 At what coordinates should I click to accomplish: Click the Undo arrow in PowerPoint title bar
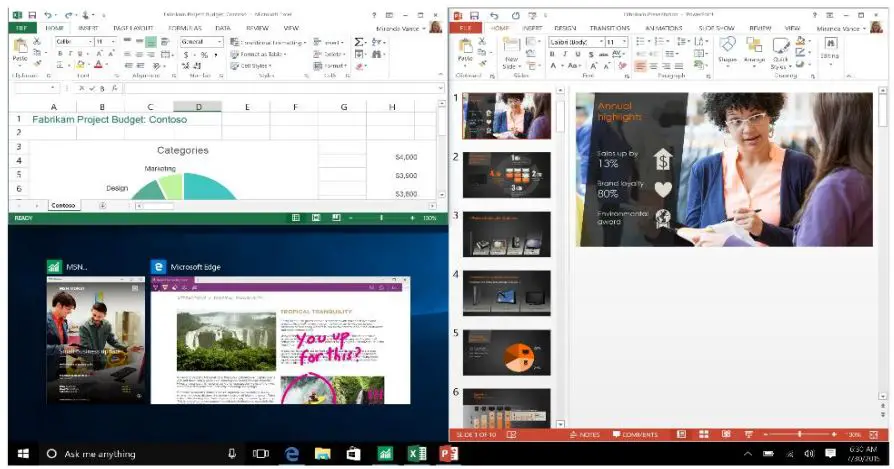494,15
